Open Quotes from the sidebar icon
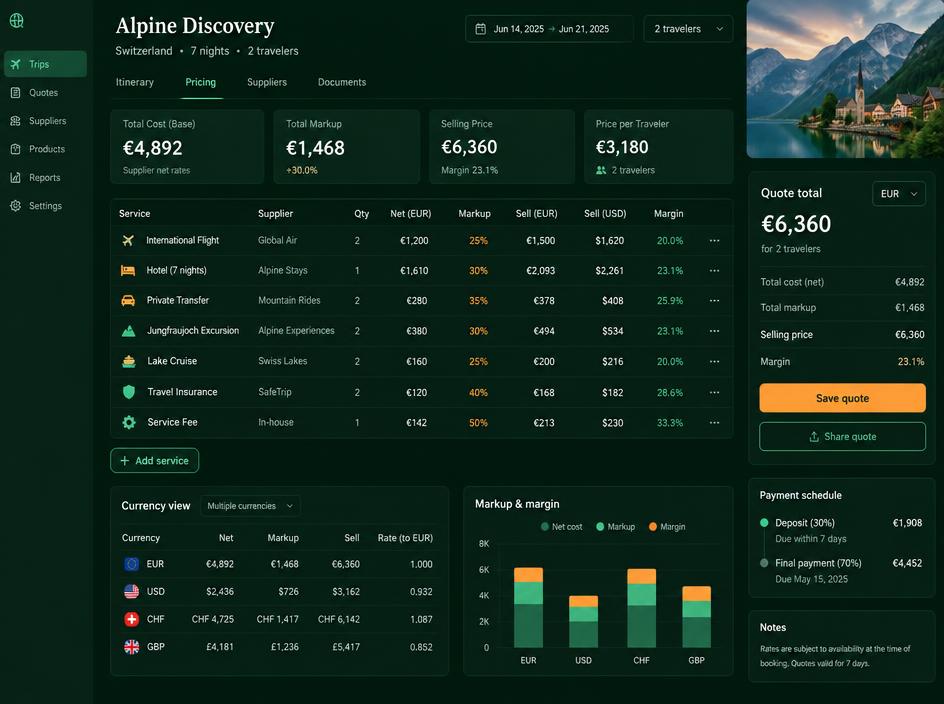The height and width of the screenshot is (704, 944). pyautogui.click(x=16, y=93)
